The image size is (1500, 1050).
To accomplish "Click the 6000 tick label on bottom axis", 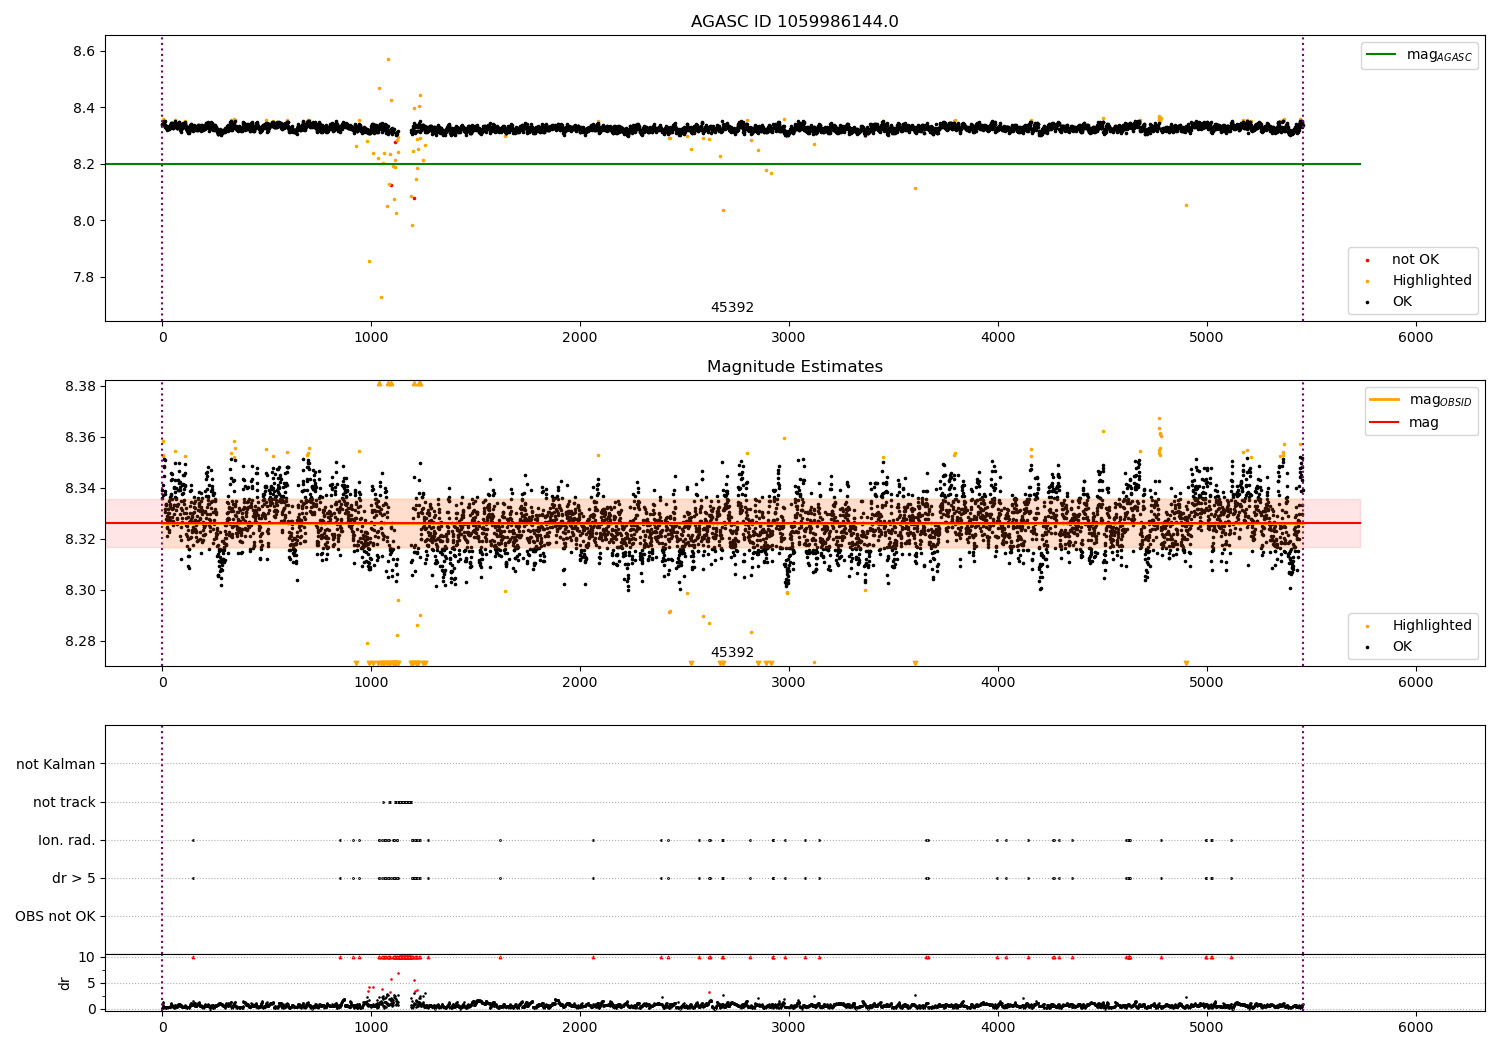I will (x=1415, y=1027).
